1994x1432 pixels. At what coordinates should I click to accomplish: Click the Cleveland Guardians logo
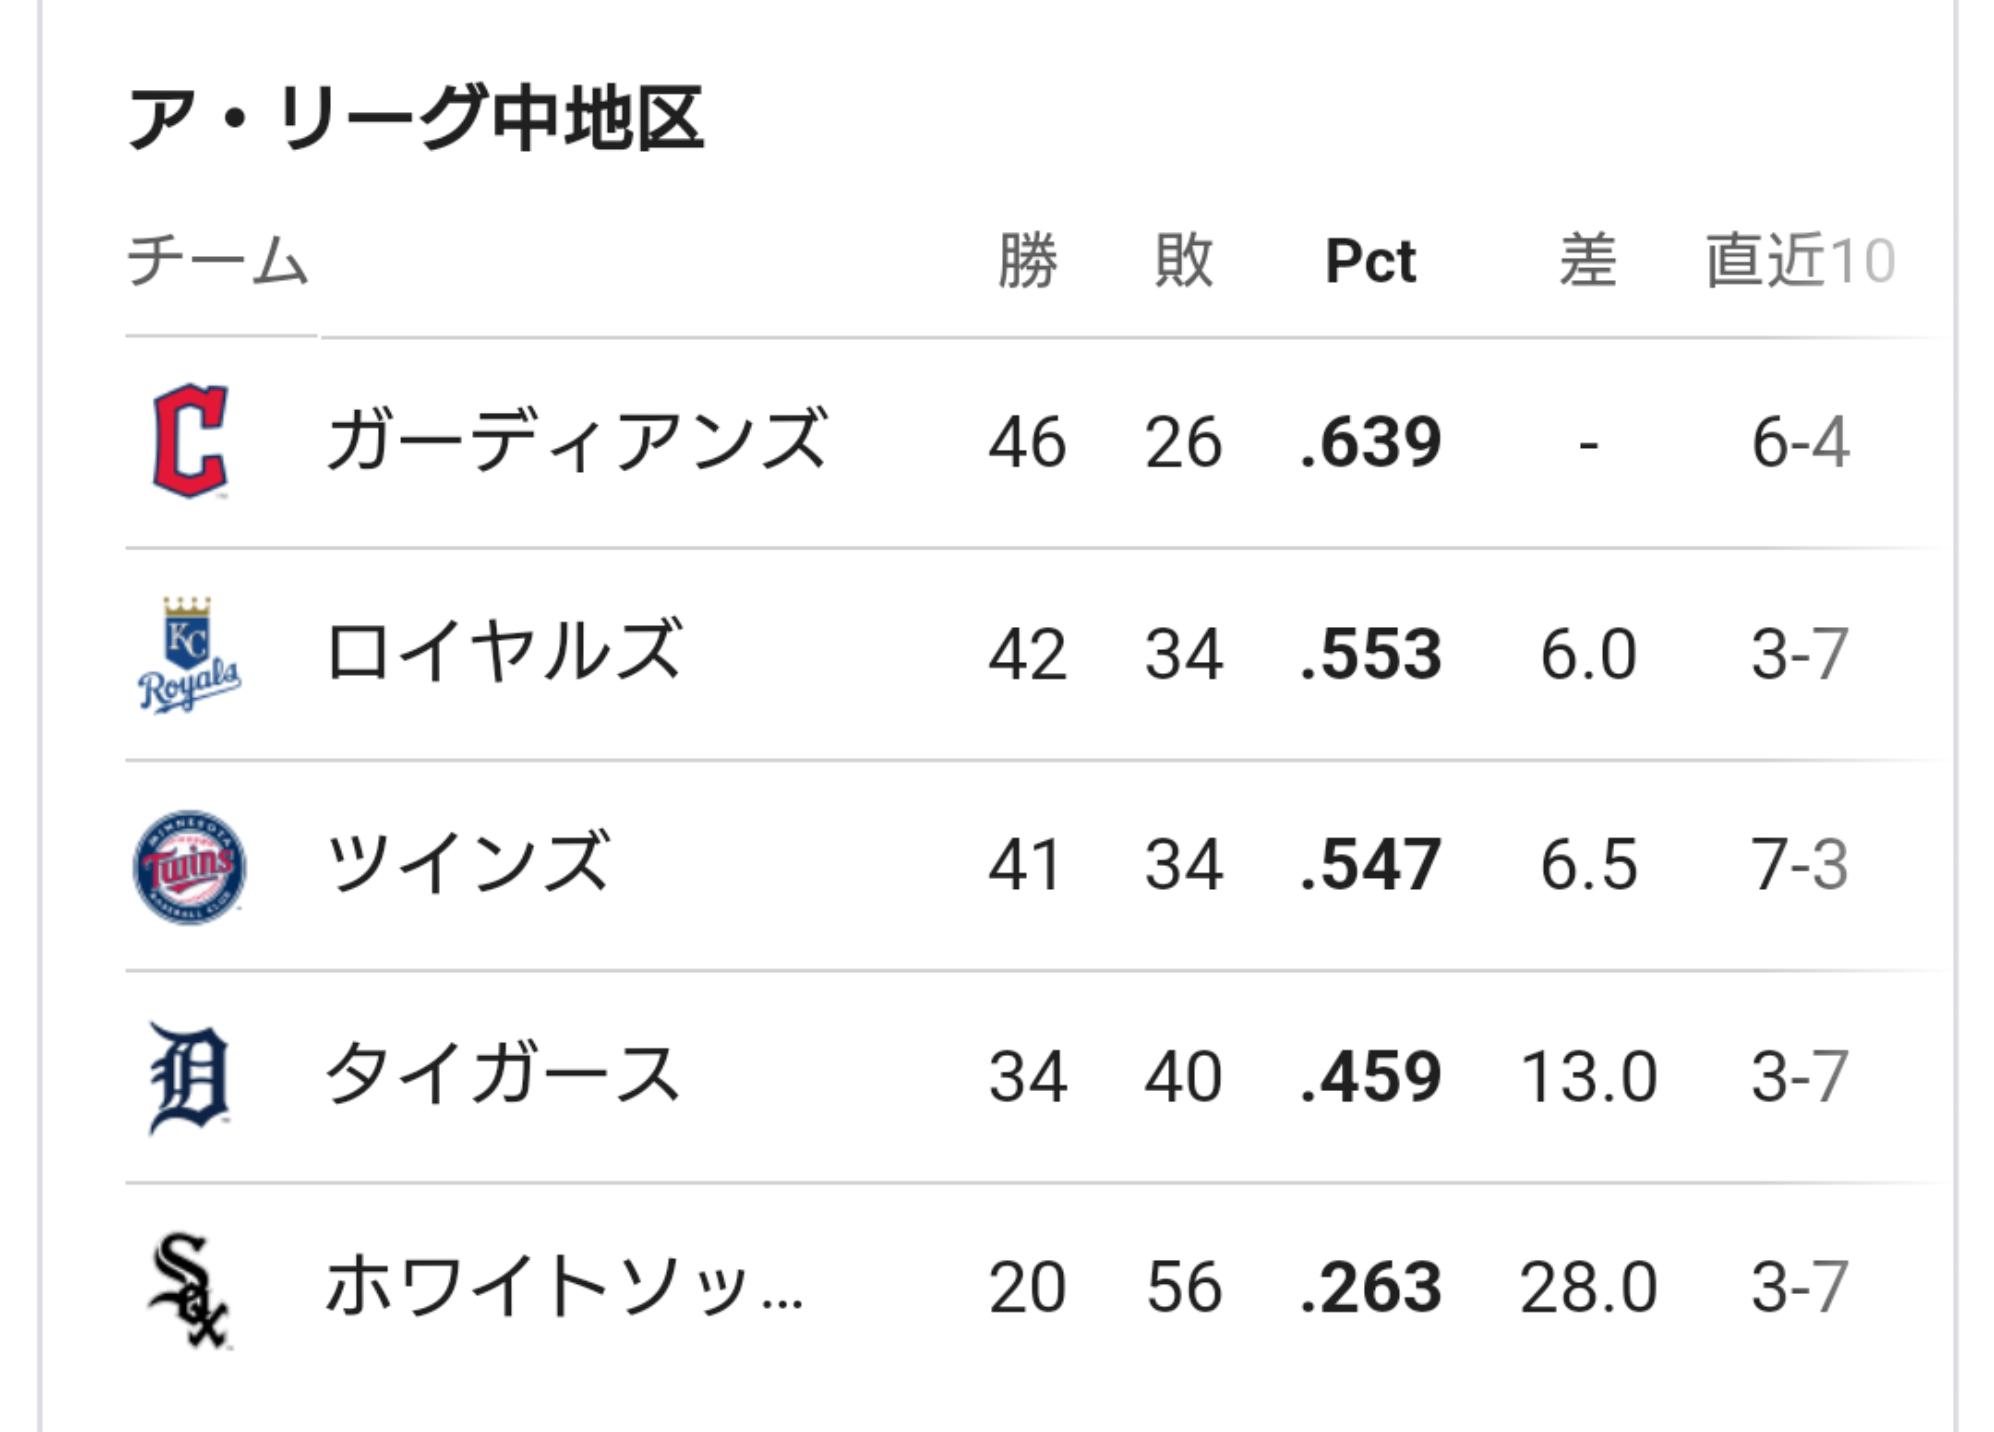(190, 441)
